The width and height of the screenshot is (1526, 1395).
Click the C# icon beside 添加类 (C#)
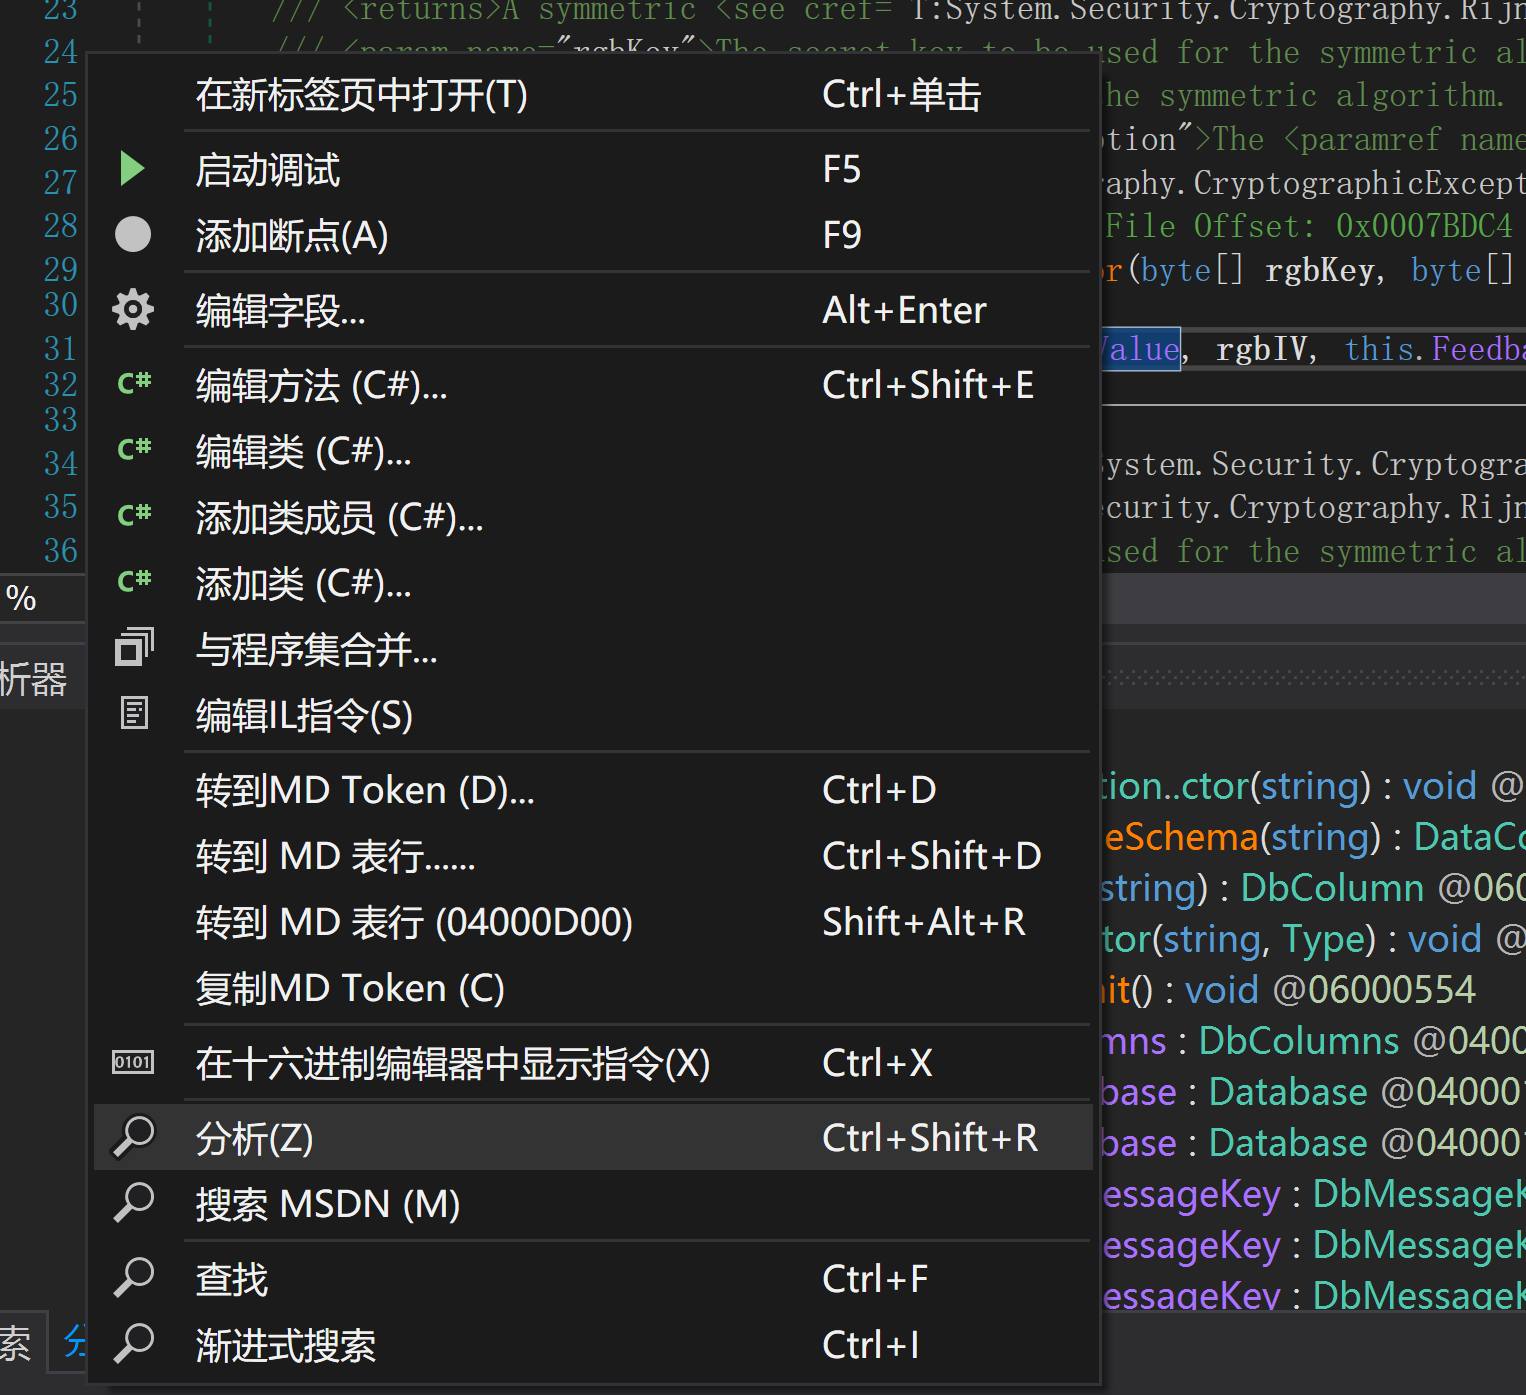(x=134, y=581)
